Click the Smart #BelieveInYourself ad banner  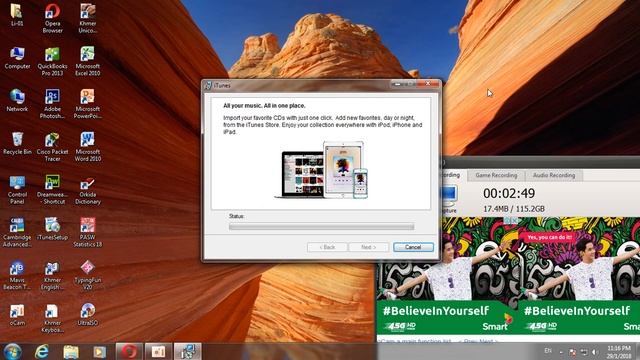(508, 276)
